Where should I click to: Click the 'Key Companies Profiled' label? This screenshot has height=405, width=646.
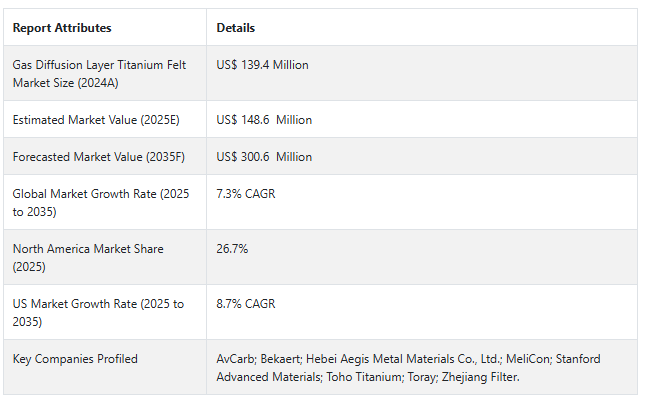point(75,359)
